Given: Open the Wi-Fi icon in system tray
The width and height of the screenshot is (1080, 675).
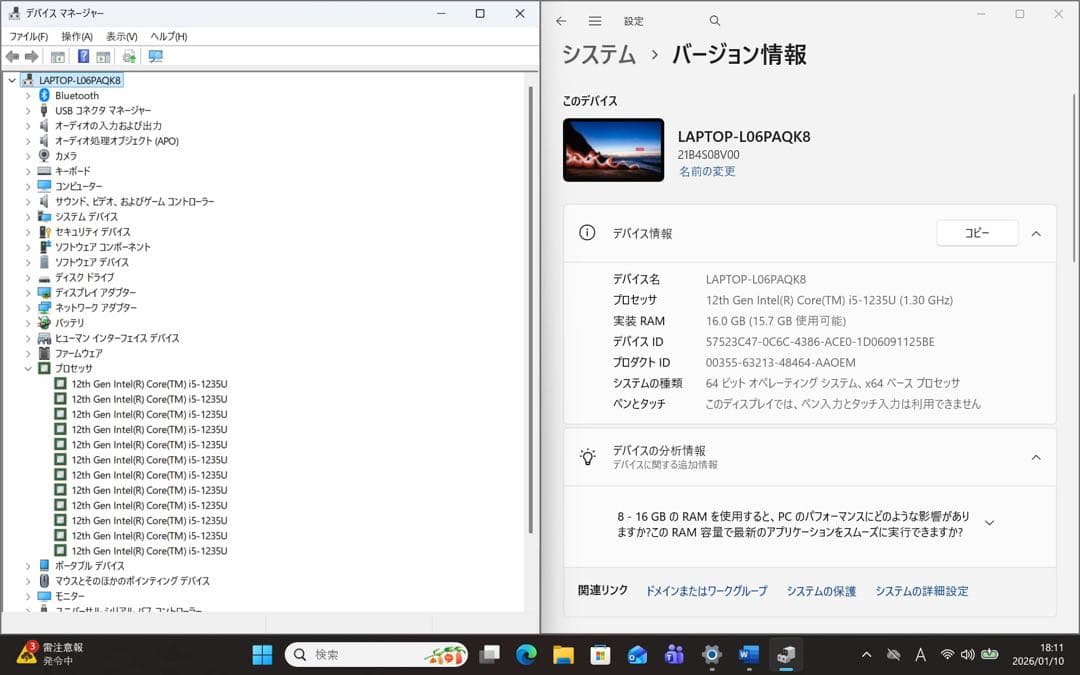Looking at the screenshot, I should pos(946,656).
